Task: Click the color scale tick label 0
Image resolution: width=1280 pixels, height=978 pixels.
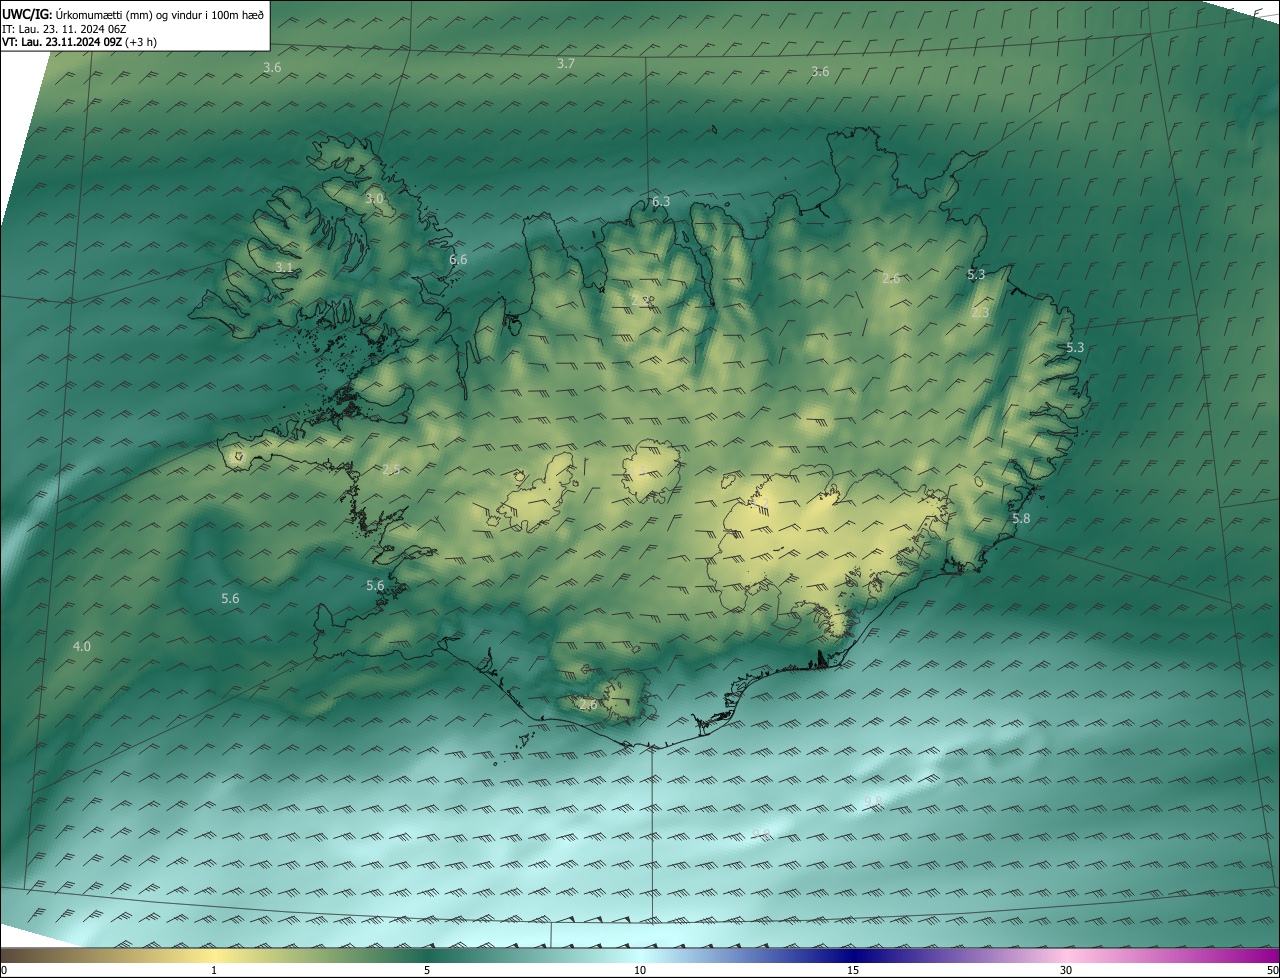Action: coord(4,970)
